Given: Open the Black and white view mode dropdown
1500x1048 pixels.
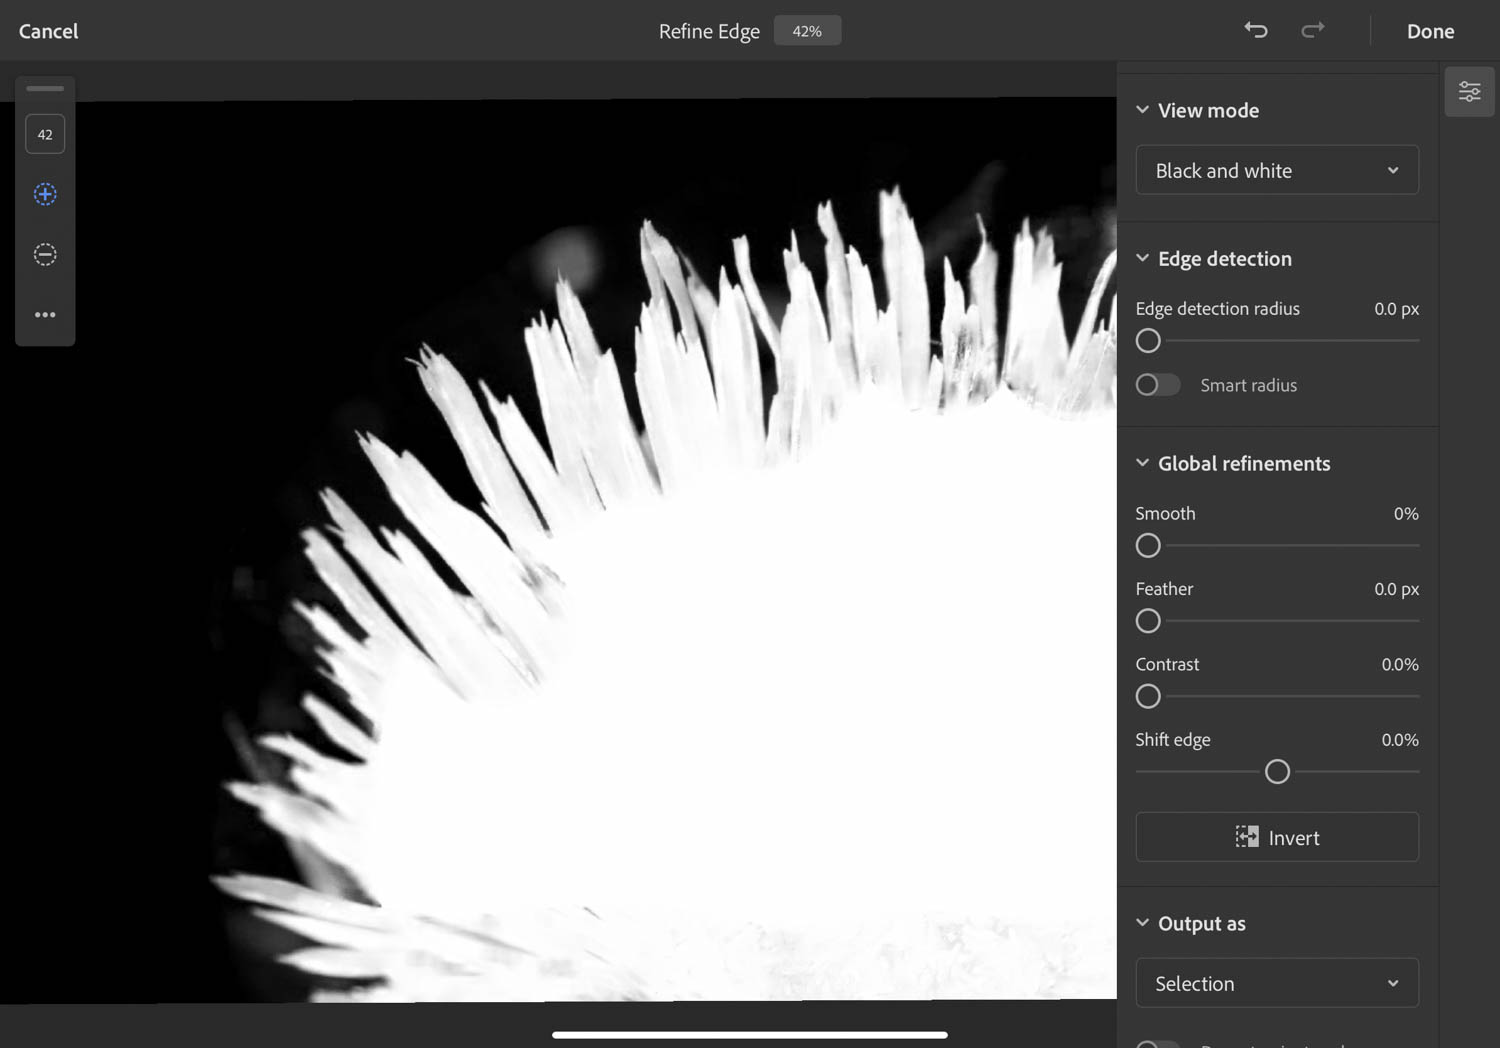Looking at the screenshot, I should 1277,170.
